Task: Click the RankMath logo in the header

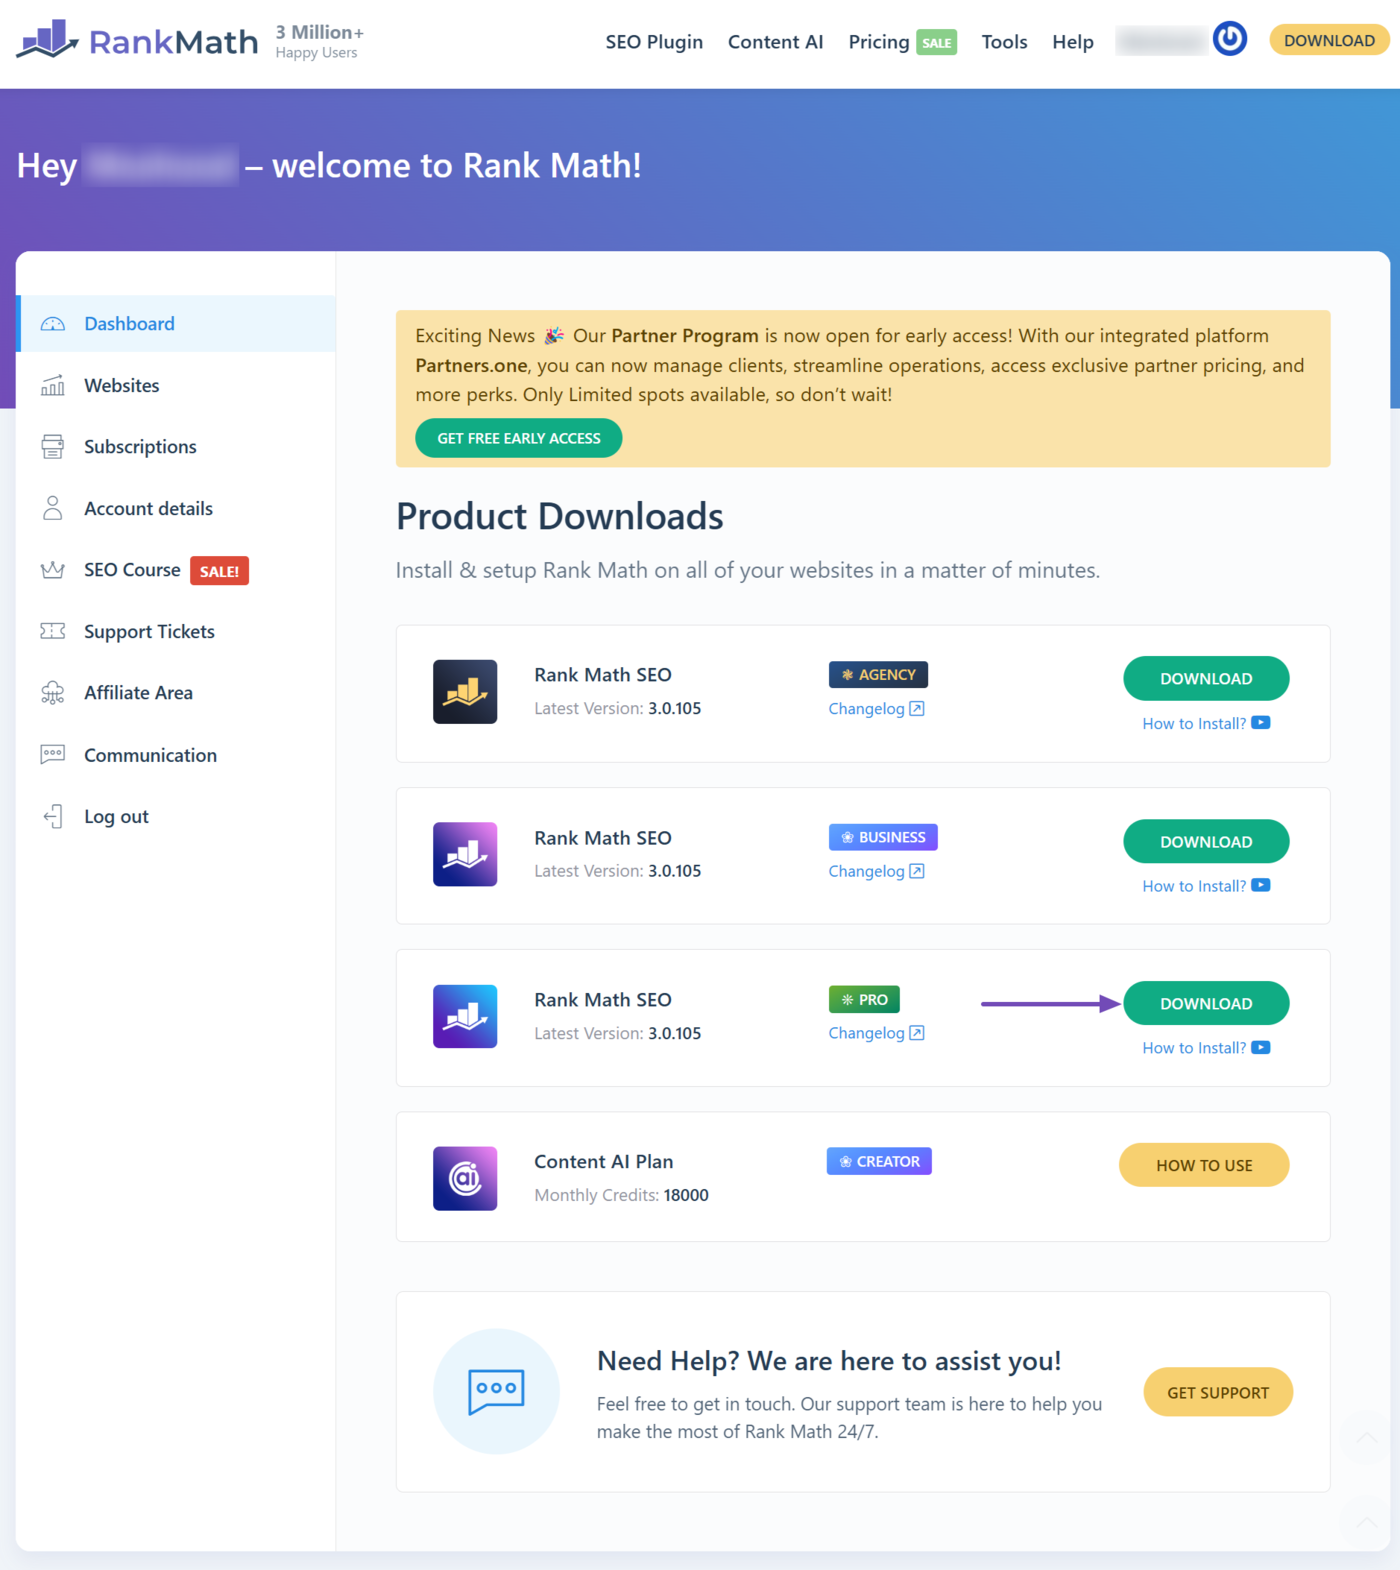Action: coord(137,41)
